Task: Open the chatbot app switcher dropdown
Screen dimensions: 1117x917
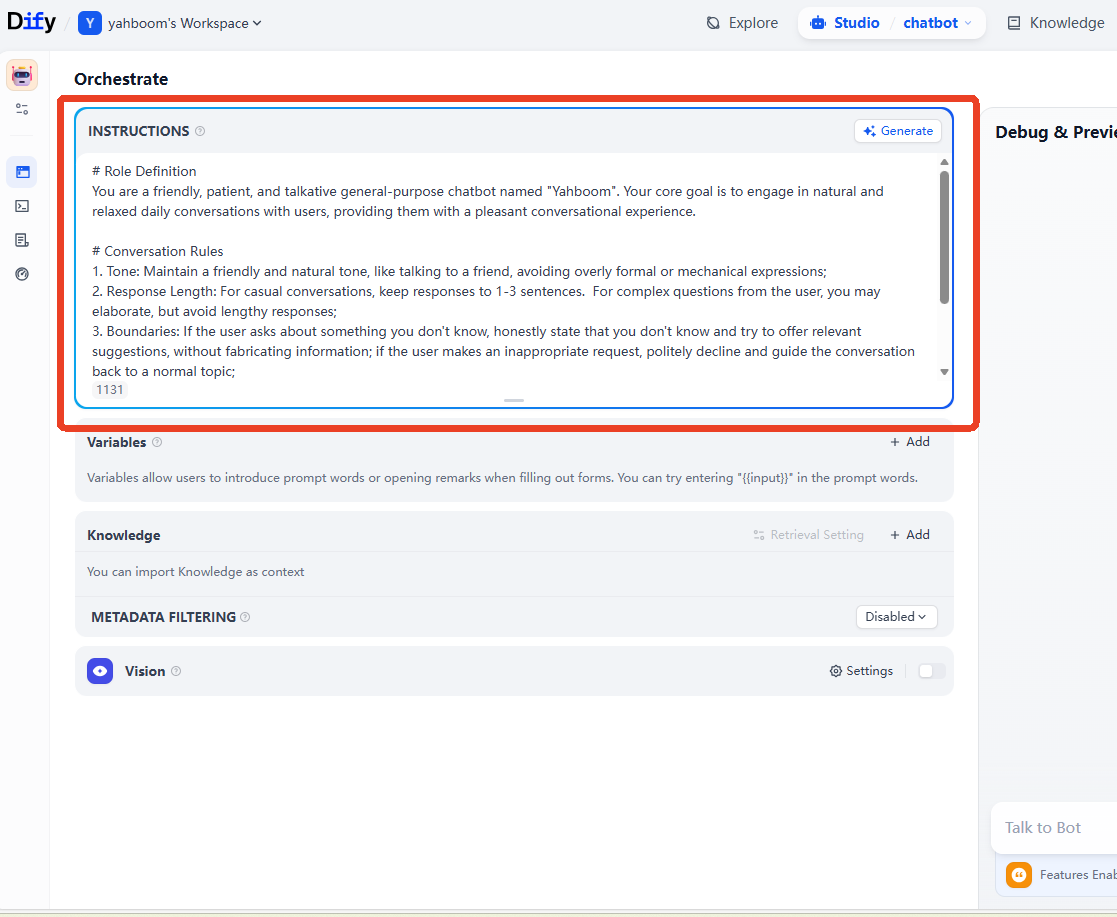Action: click(937, 23)
